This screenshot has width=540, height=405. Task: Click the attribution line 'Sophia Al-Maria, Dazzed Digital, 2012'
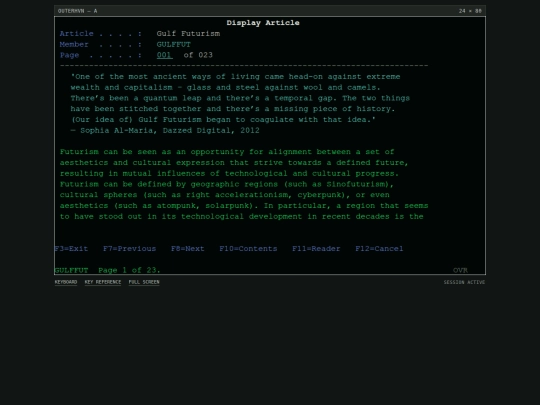[x=165, y=131]
